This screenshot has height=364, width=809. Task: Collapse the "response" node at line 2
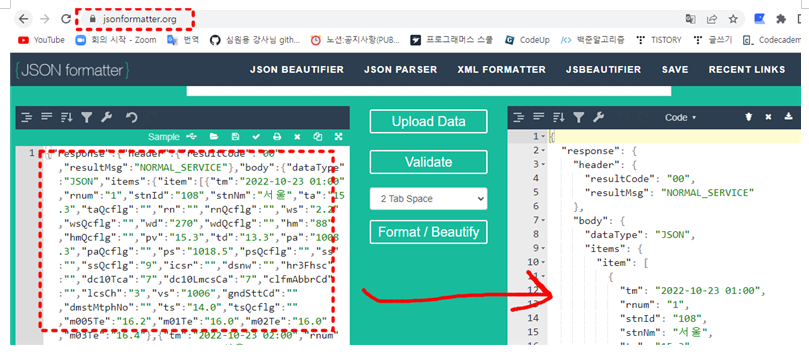click(543, 151)
